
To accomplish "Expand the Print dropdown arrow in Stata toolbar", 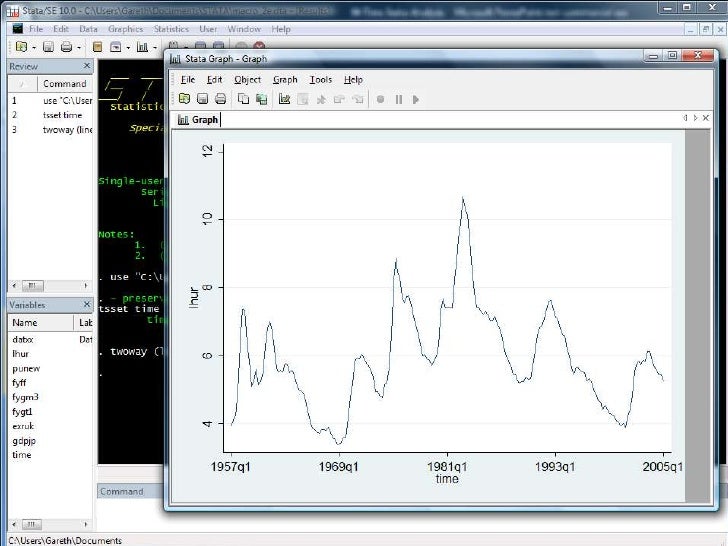I will (78, 47).
